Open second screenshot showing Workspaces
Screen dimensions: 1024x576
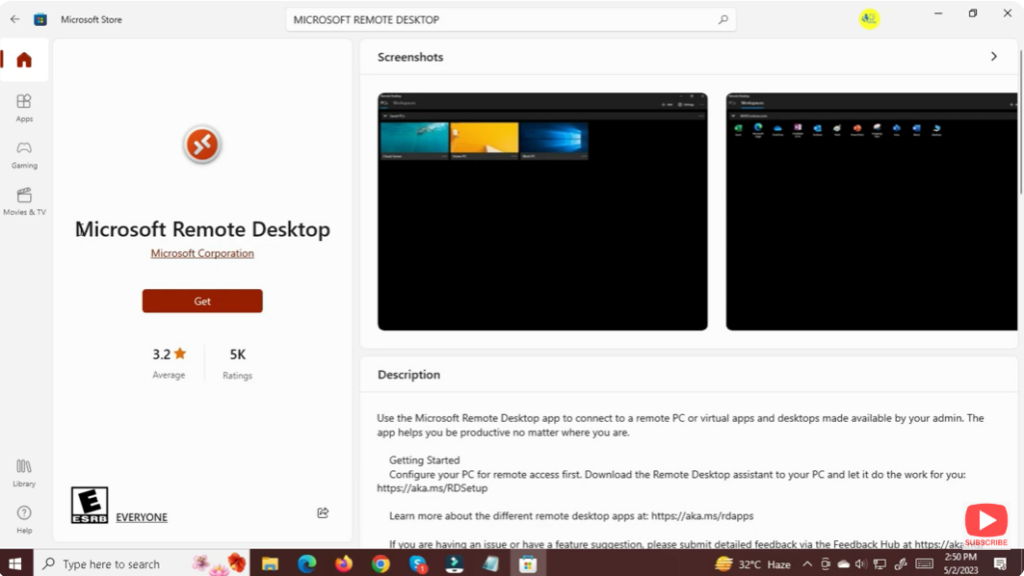[872, 211]
